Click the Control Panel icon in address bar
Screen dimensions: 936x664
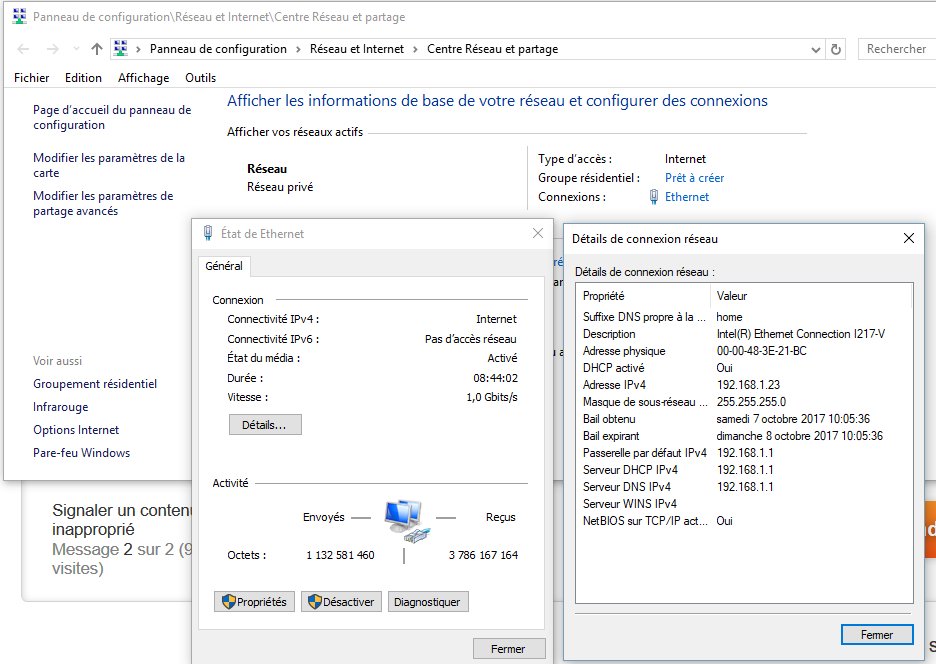pos(122,49)
